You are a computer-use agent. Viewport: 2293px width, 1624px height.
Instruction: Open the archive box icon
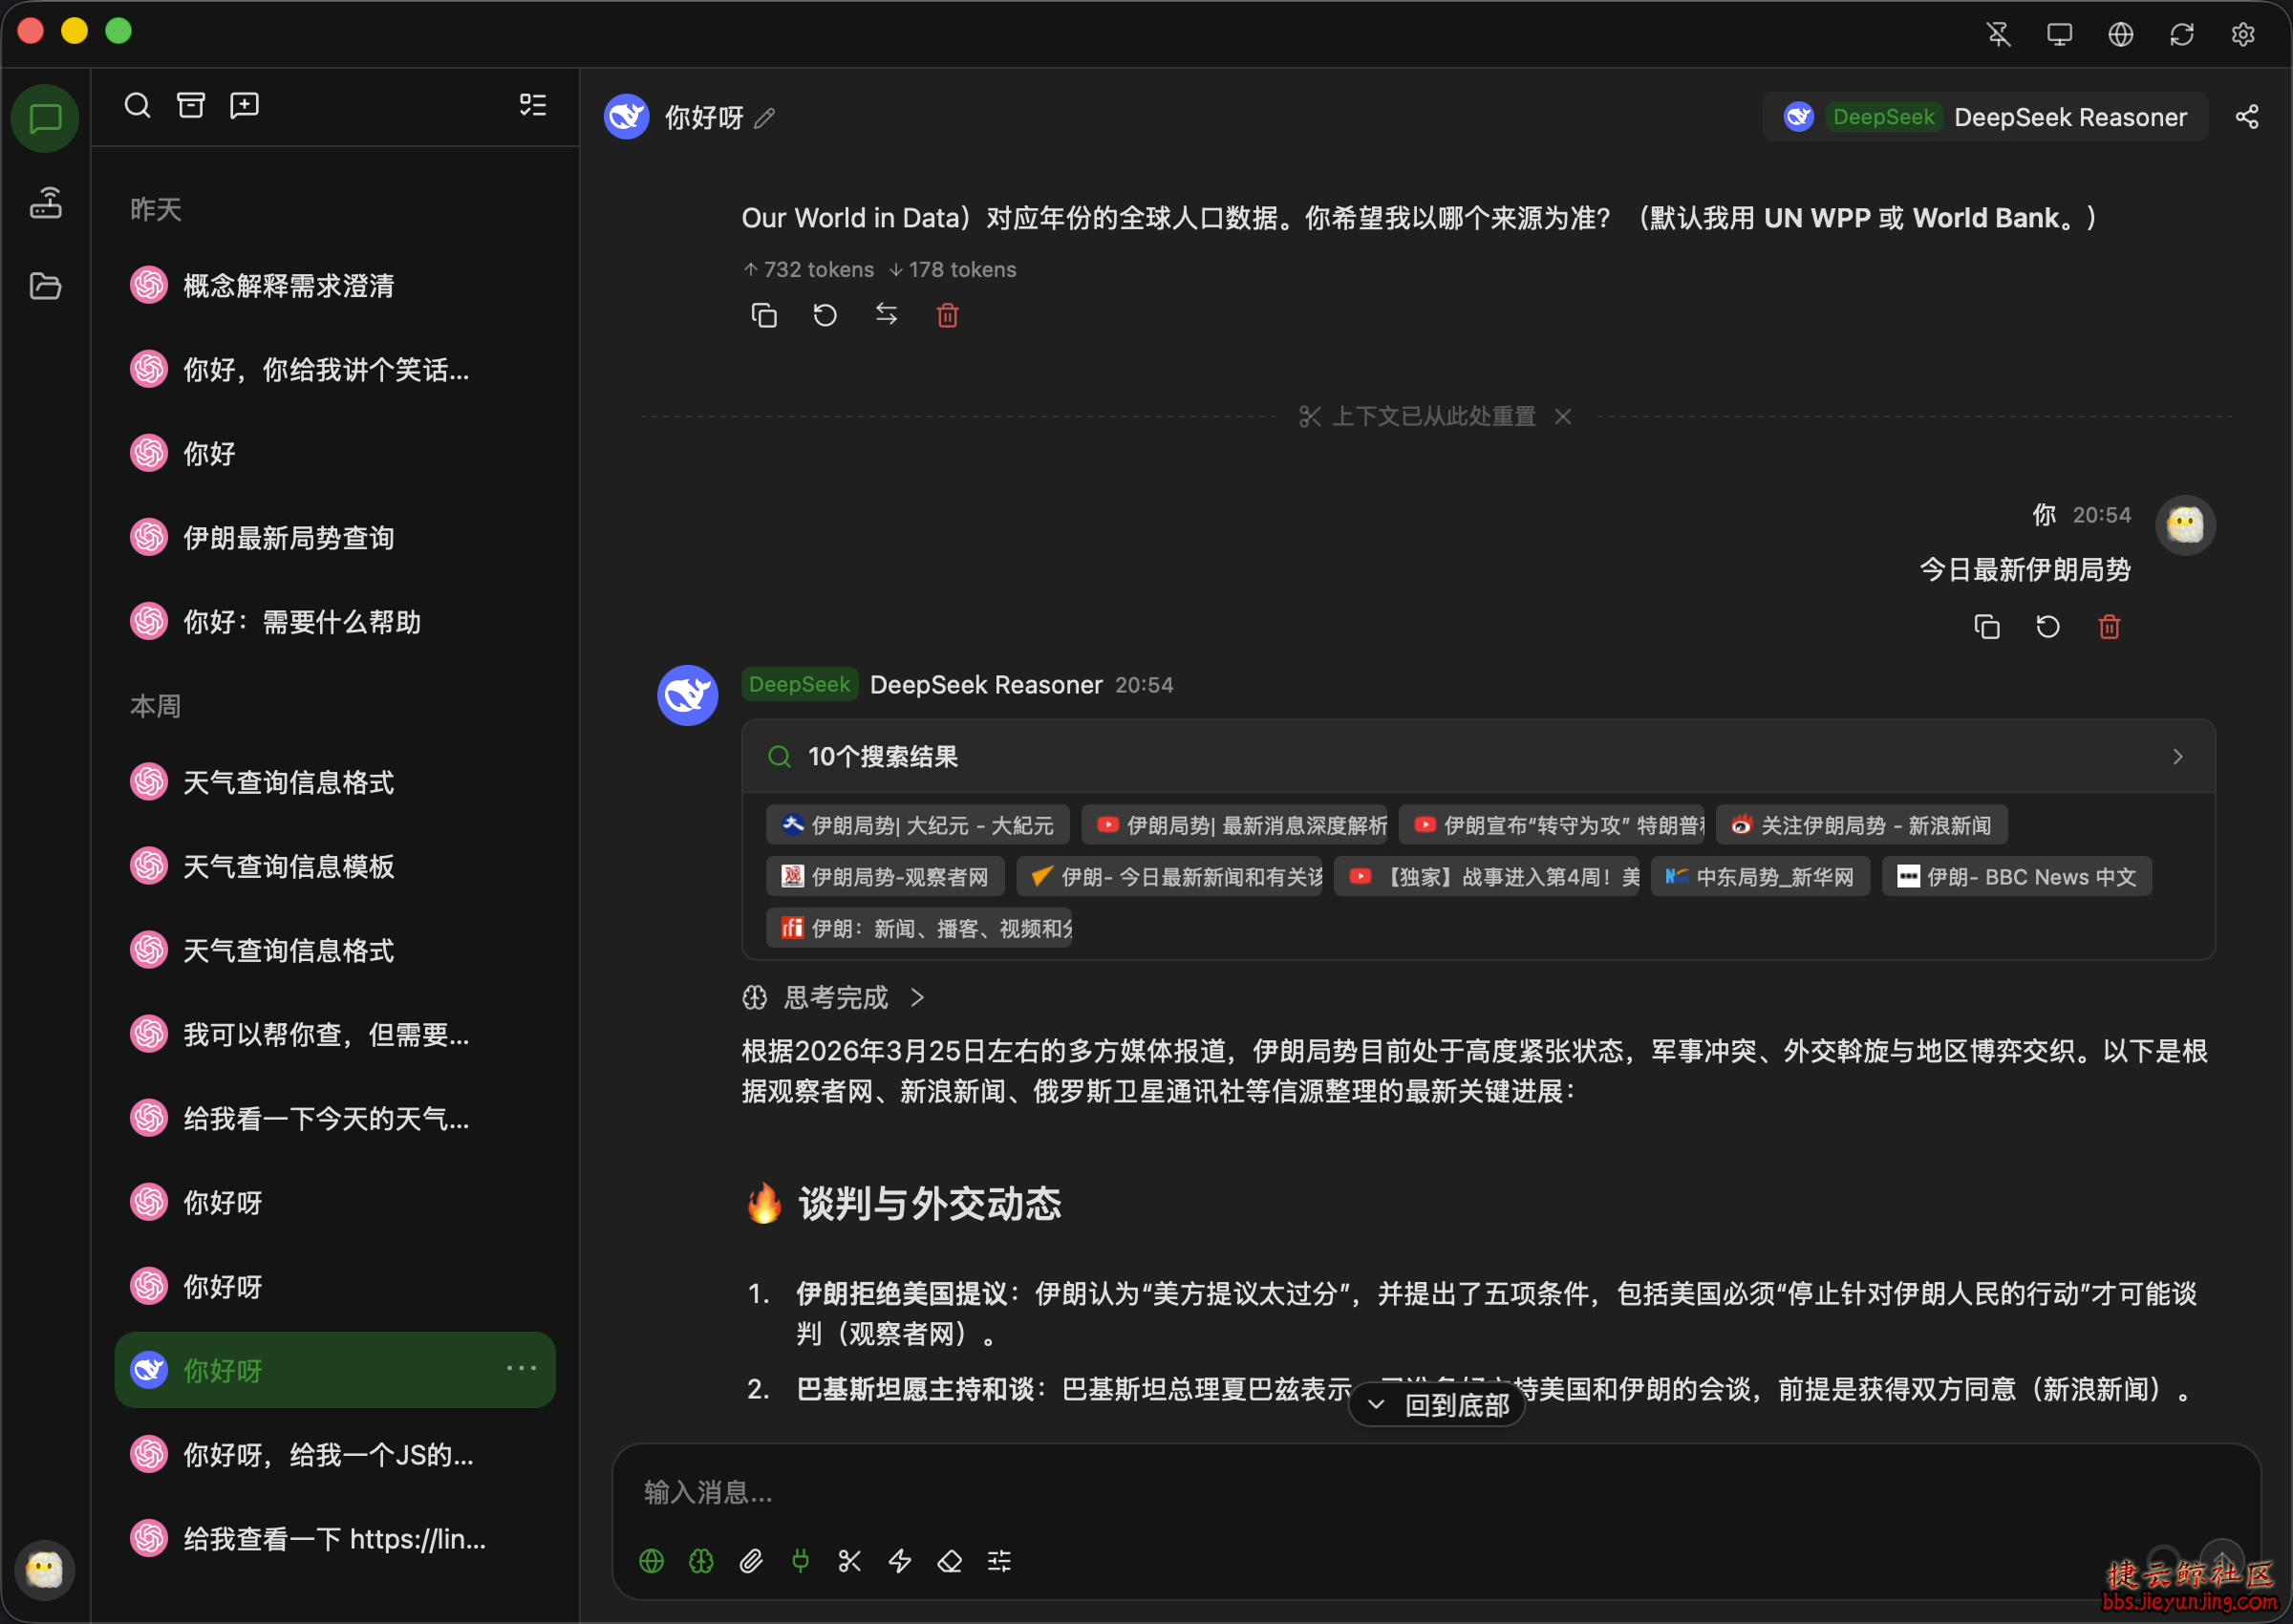point(191,105)
